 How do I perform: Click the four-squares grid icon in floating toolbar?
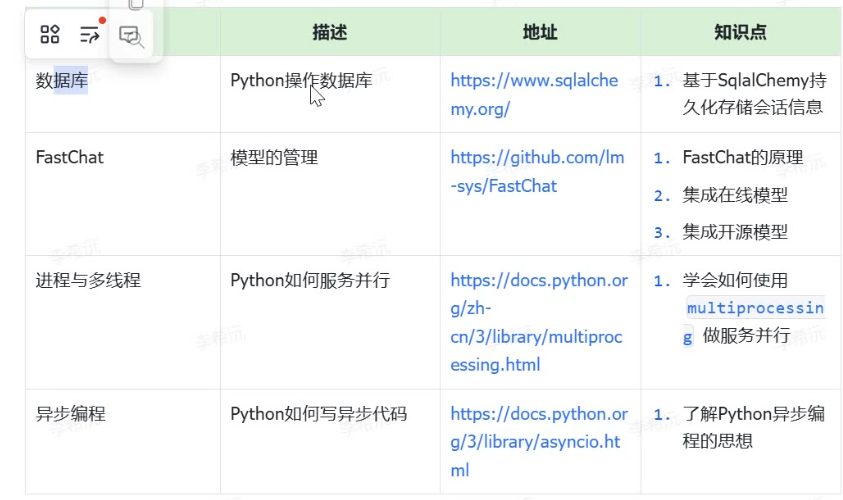click(50, 35)
